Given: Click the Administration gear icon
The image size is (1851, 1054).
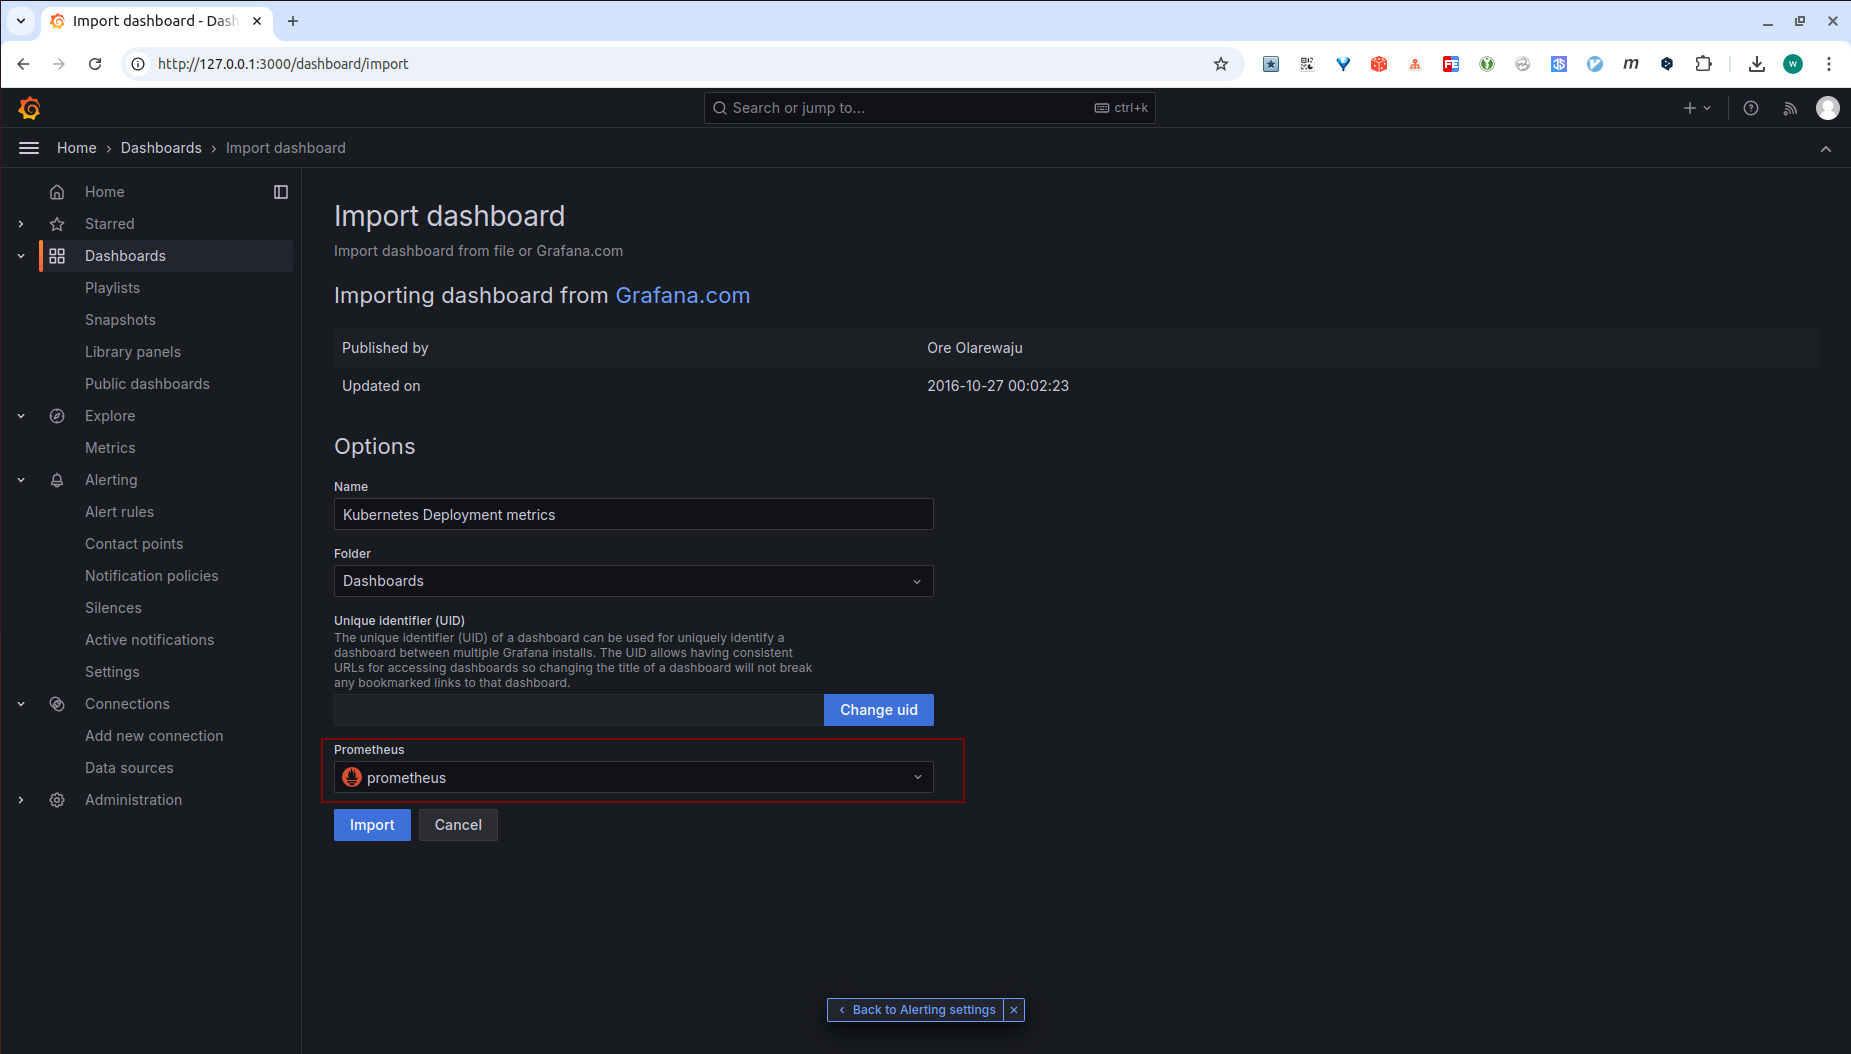Looking at the screenshot, I should coord(57,800).
